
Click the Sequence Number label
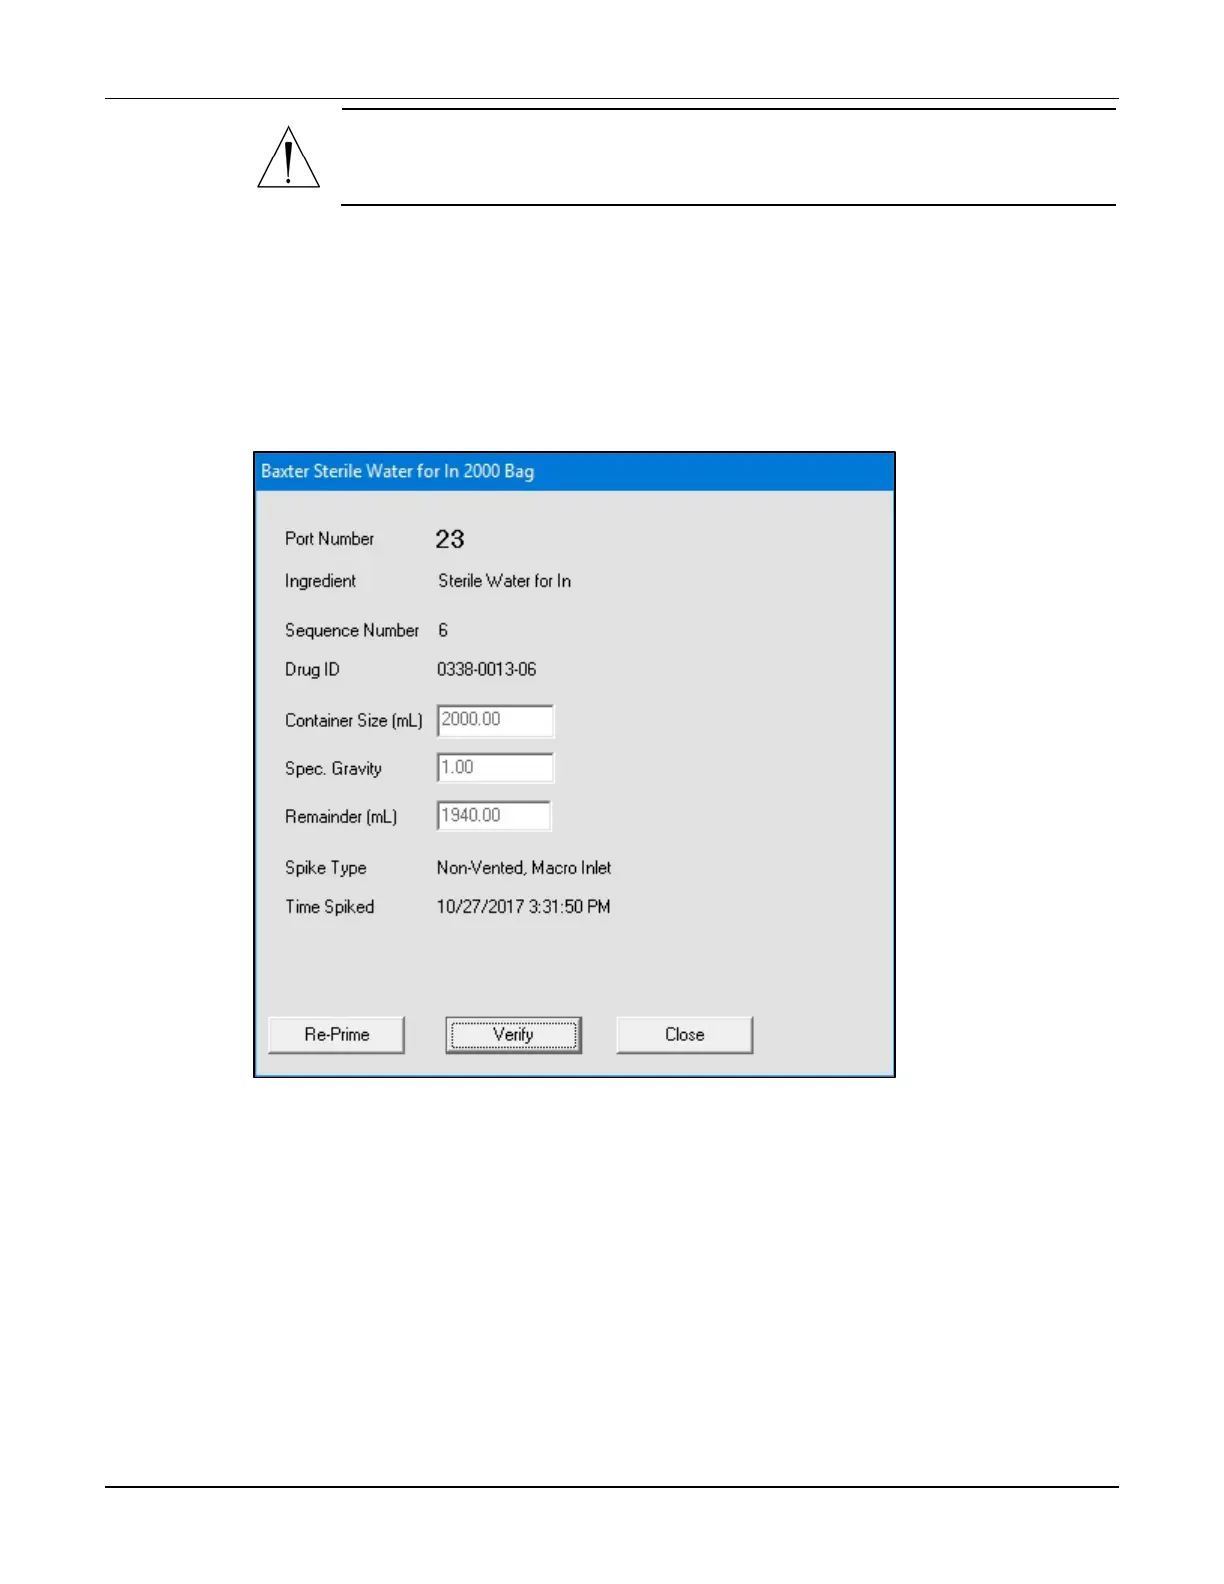click(352, 630)
